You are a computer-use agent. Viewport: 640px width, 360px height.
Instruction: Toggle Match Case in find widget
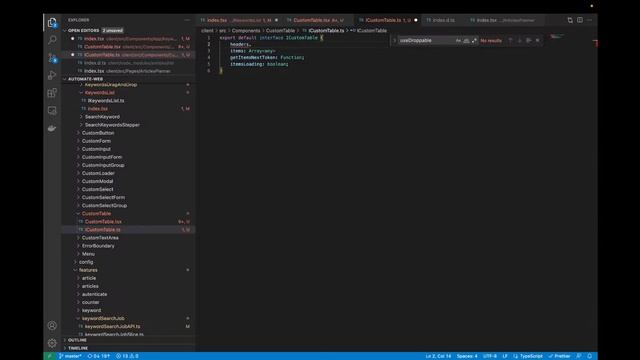(458, 40)
